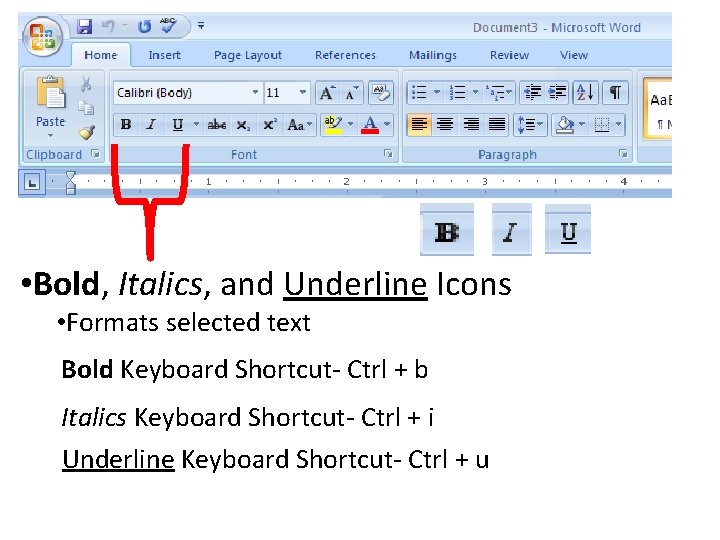
Task: Click the enlarged Bold B icon below ruler
Action: pyautogui.click(x=447, y=230)
